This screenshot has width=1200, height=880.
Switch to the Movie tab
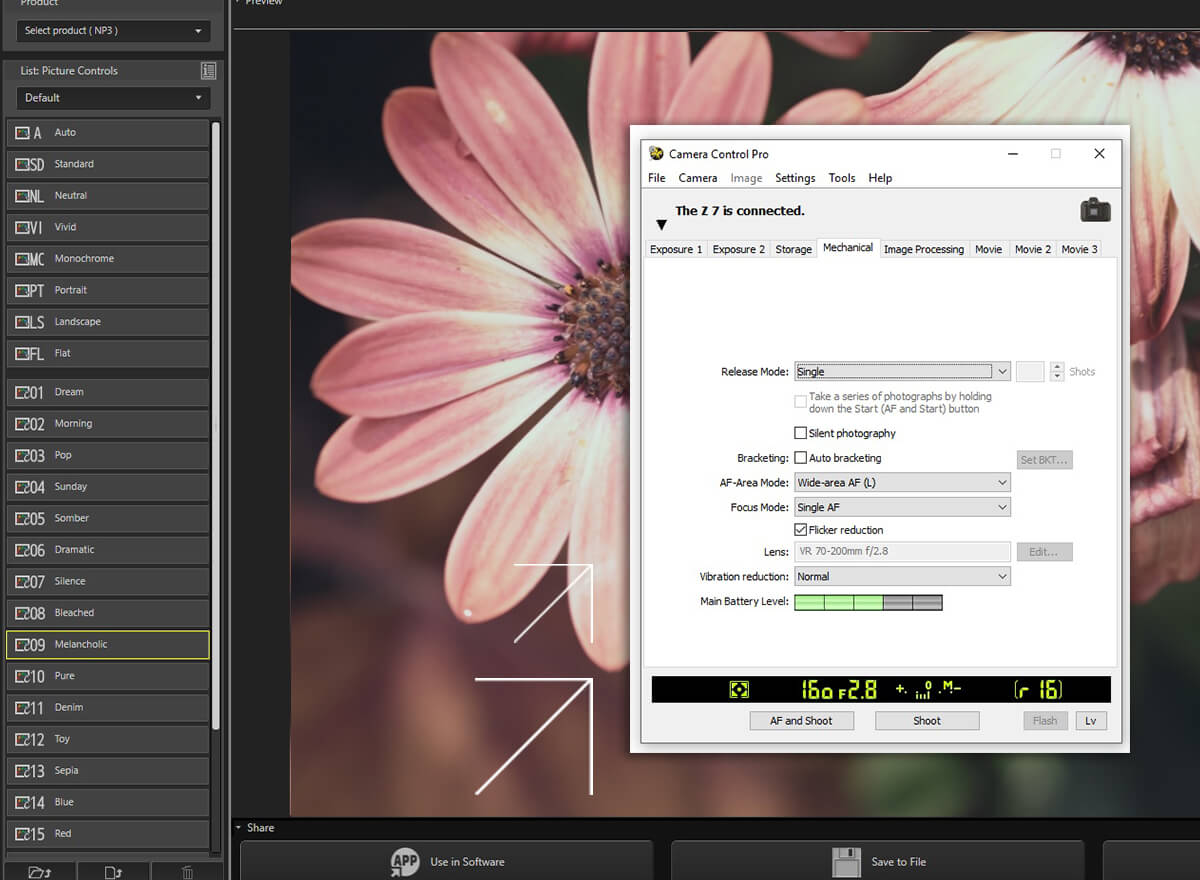click(x=989, y=249)
